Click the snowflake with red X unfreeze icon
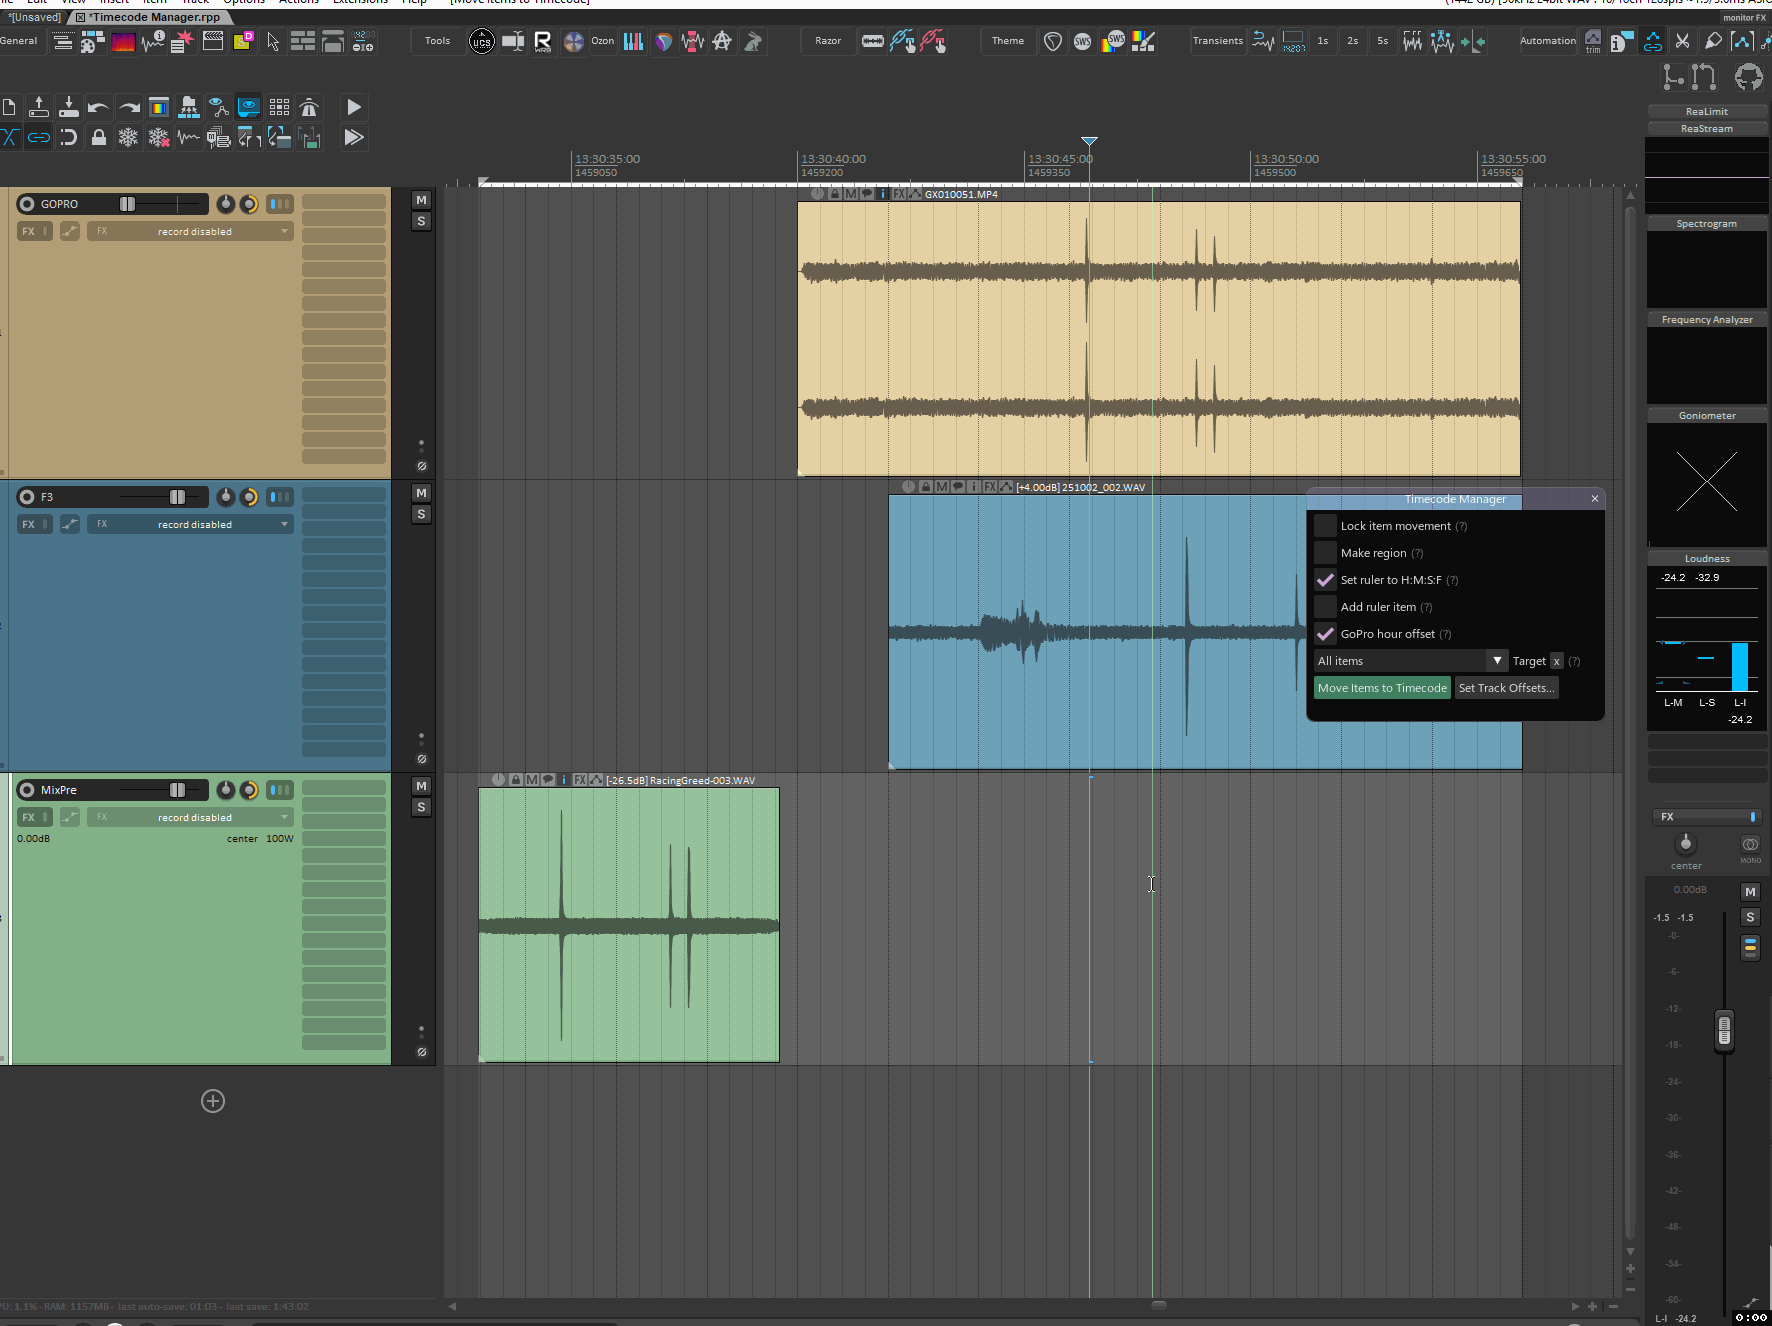This screenshot has height=1326, width=1772. (159, 138)
